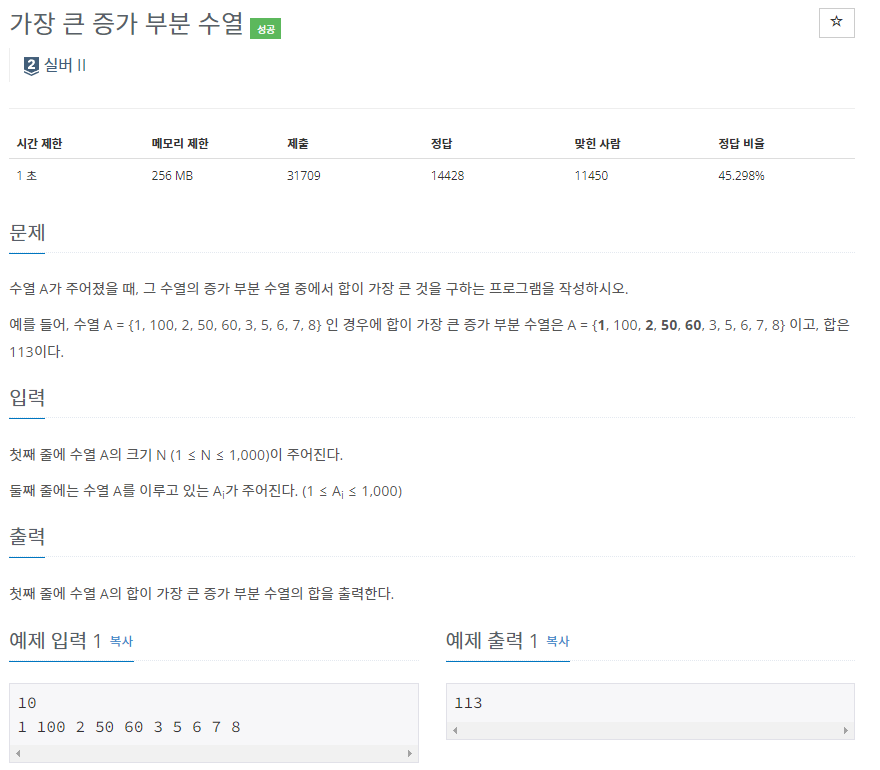Click the 31709 submissions value

[x=304, y=176]
